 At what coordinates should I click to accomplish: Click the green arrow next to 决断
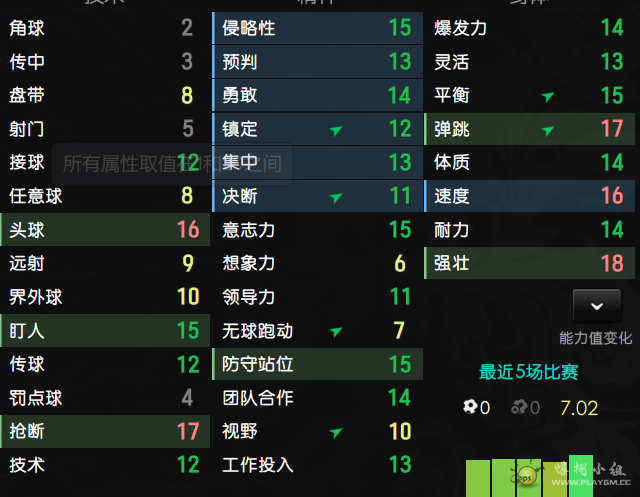point(335,197)
